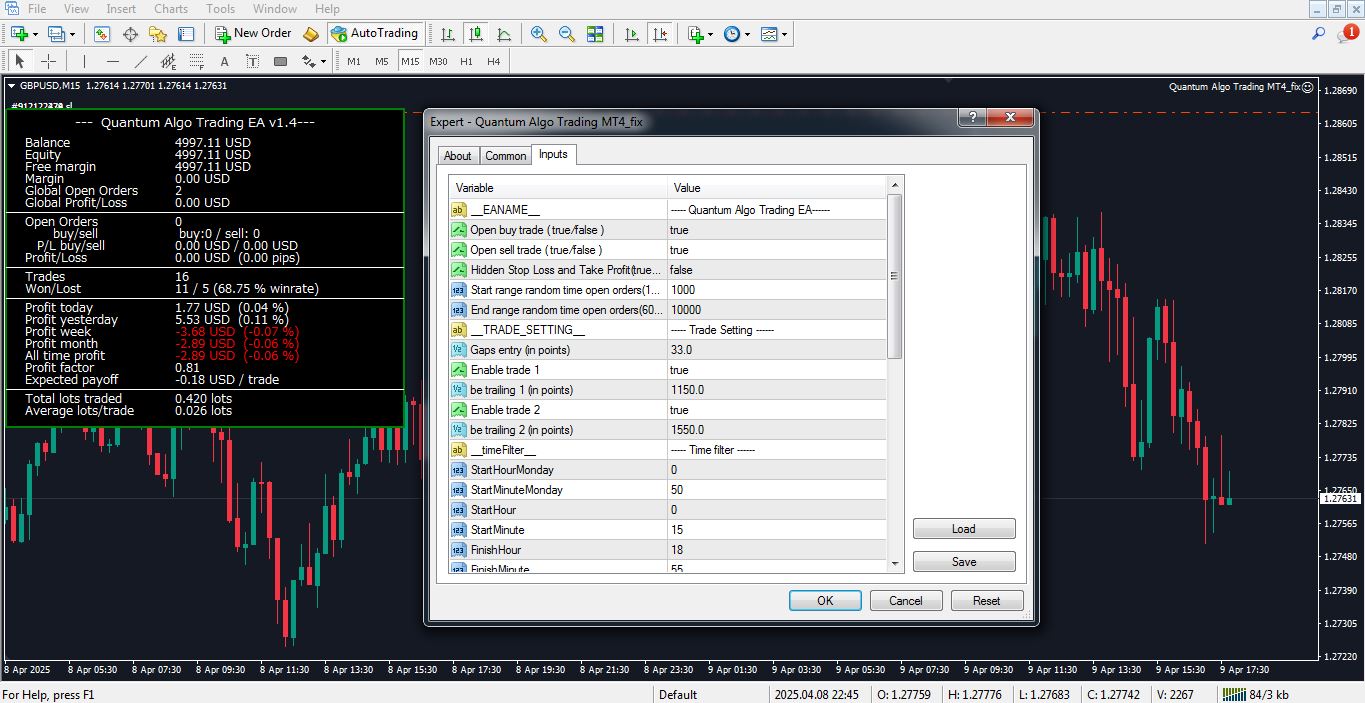This screenshot has width=1365, height=703.
Task: Confirm settings with the OK button
Action: 824,600
